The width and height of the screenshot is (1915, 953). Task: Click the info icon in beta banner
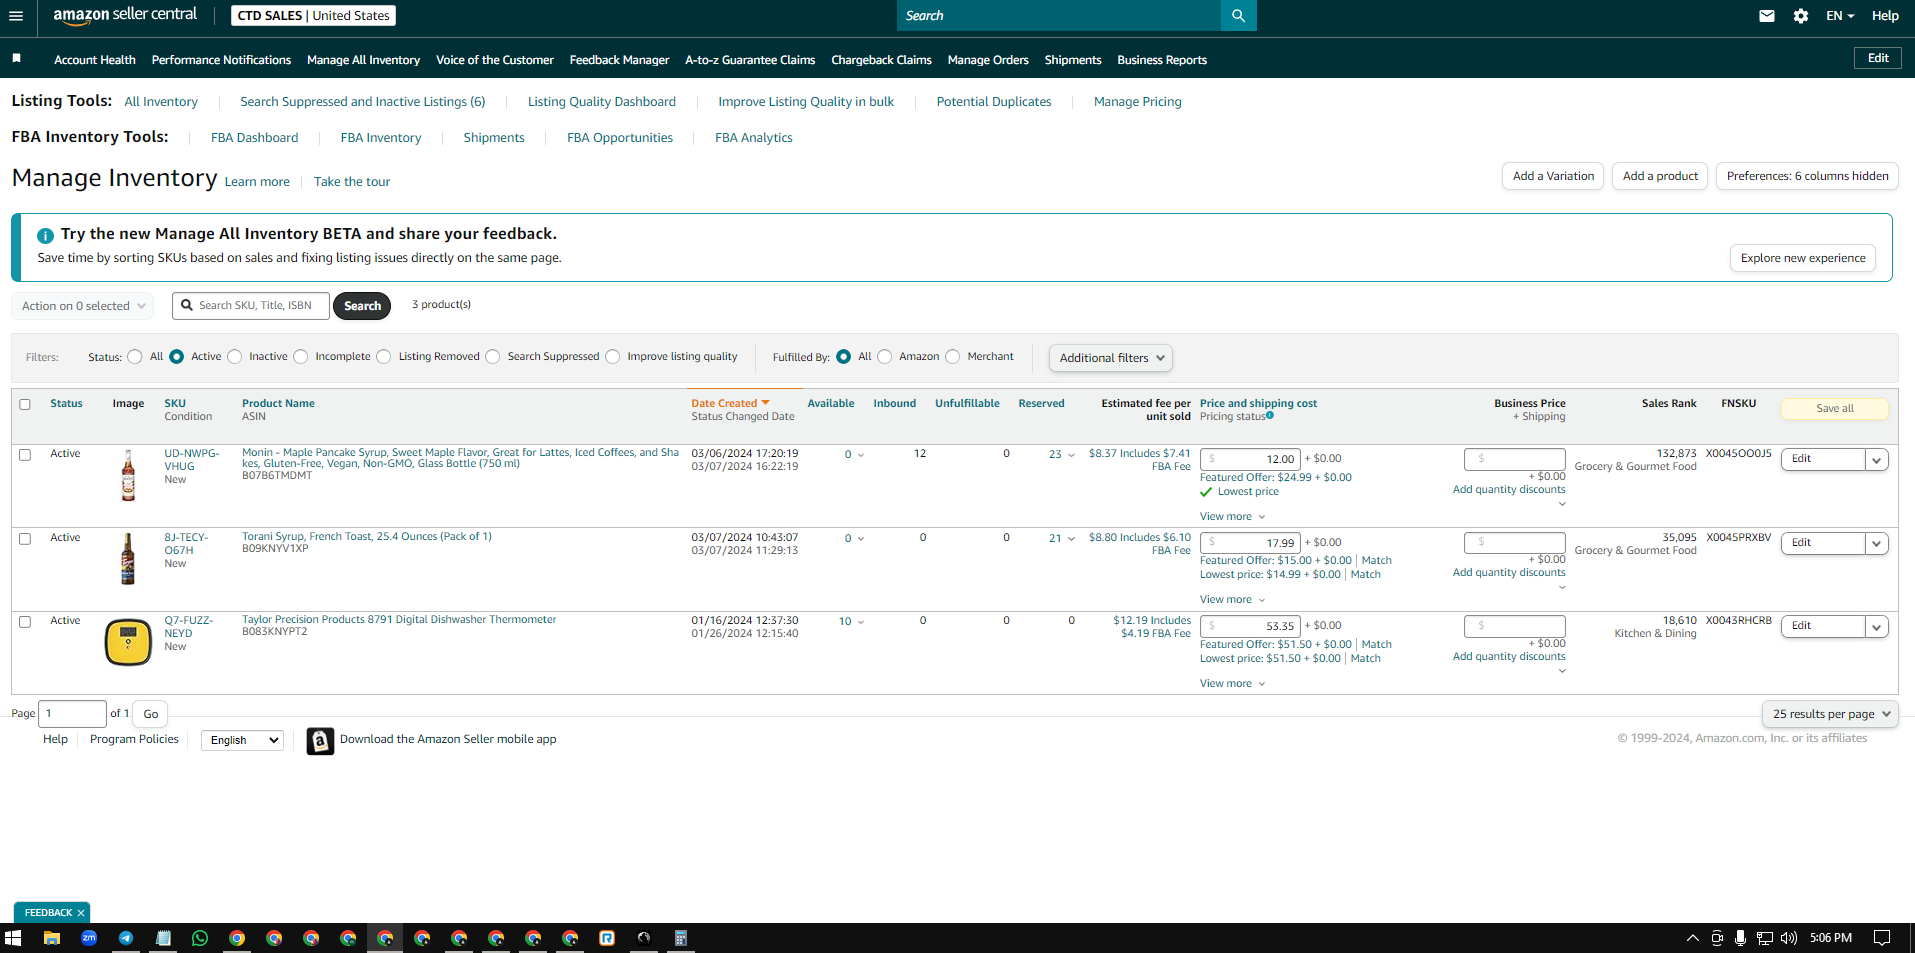tap(45, 236)
